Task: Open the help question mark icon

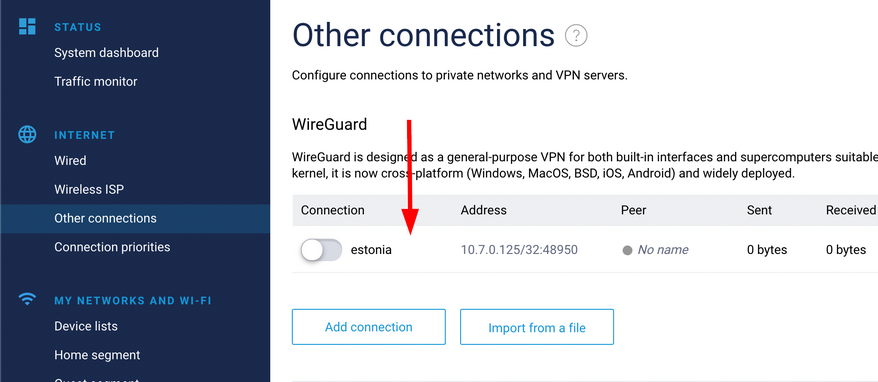Action: 576,36
